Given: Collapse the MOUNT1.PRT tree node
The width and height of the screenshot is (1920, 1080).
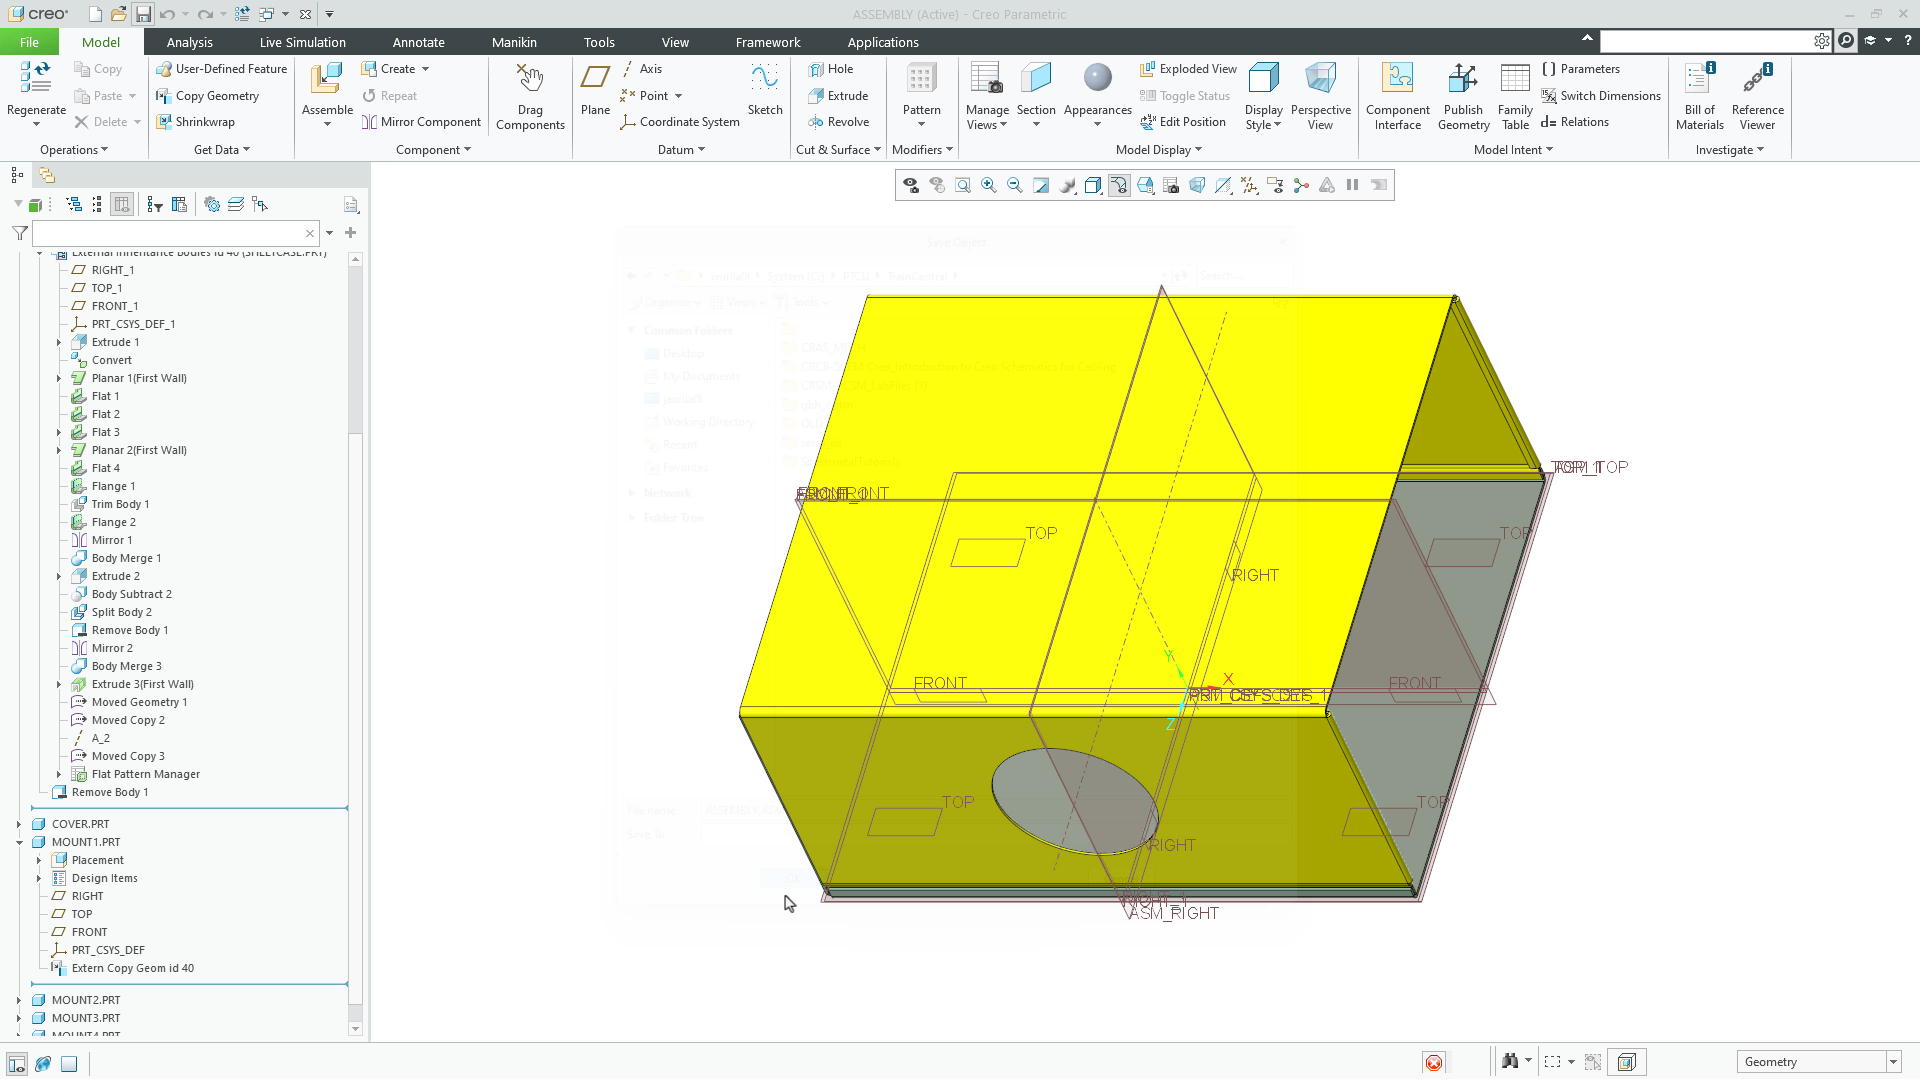Looking at the screenshot, I should pos(18,841).
